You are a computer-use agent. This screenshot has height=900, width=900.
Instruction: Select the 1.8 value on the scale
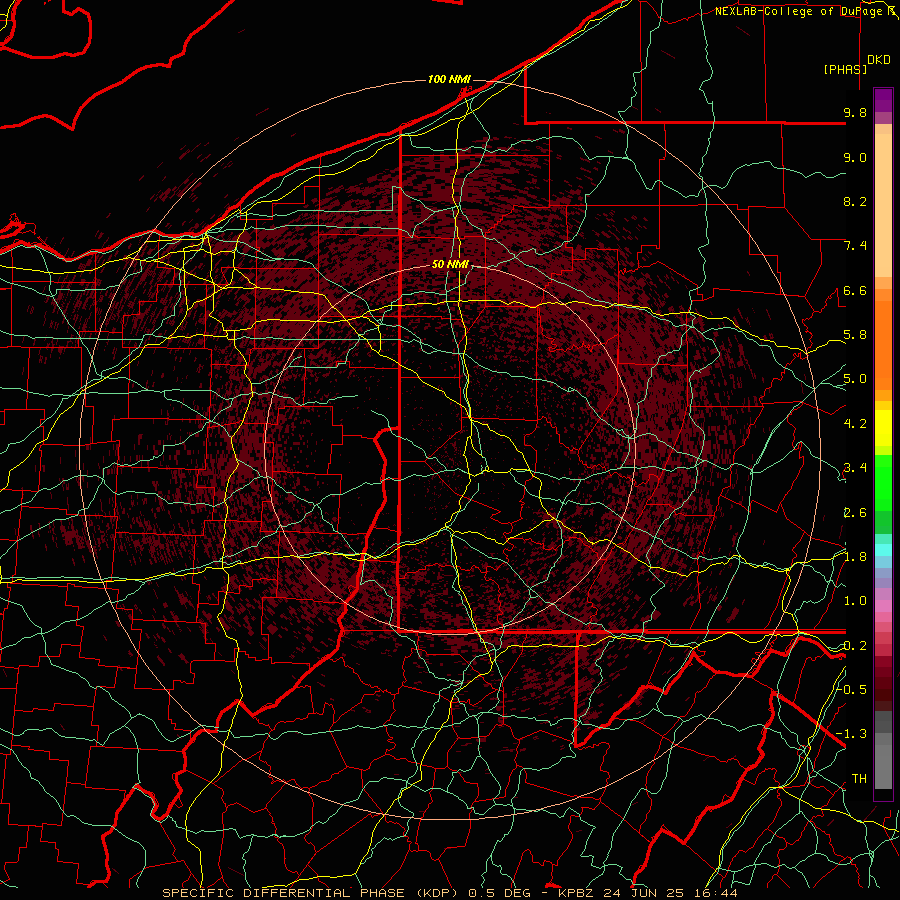point(855,557)
